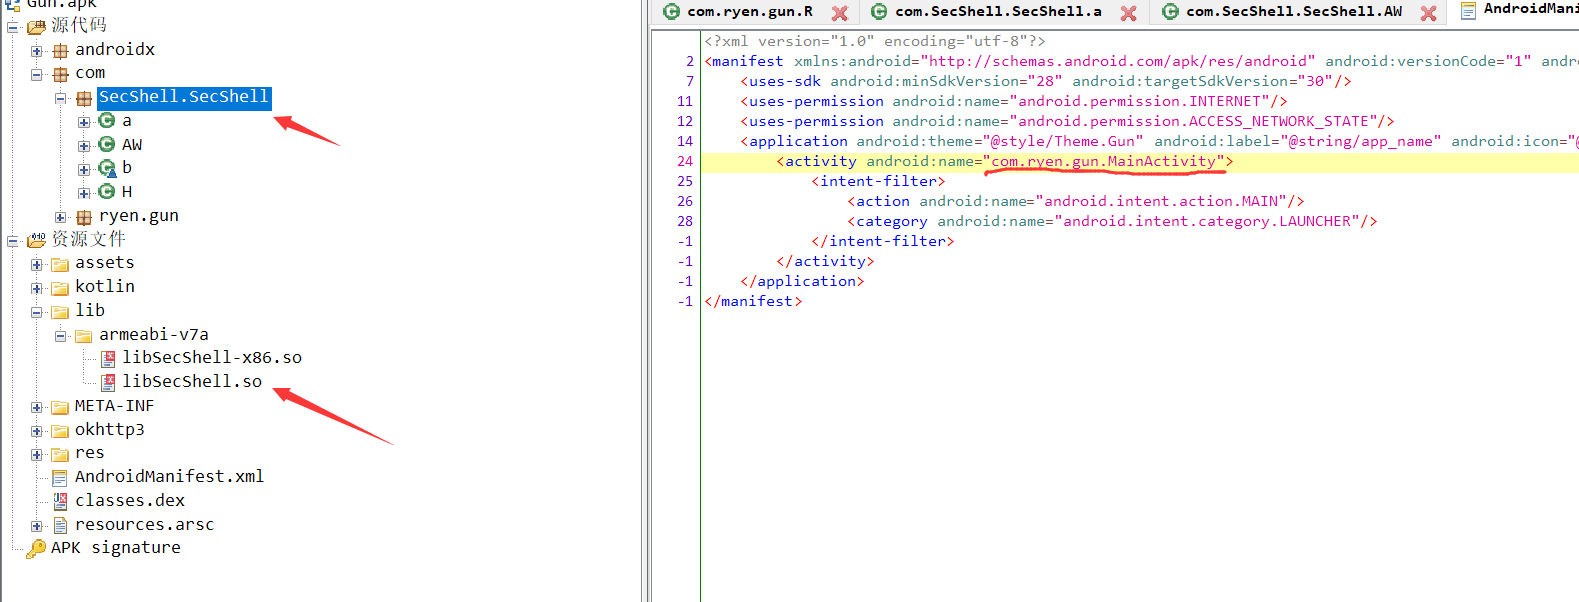Collapse the com package node
Screen dimensions: 1579x602
click(x=37, y=74)
